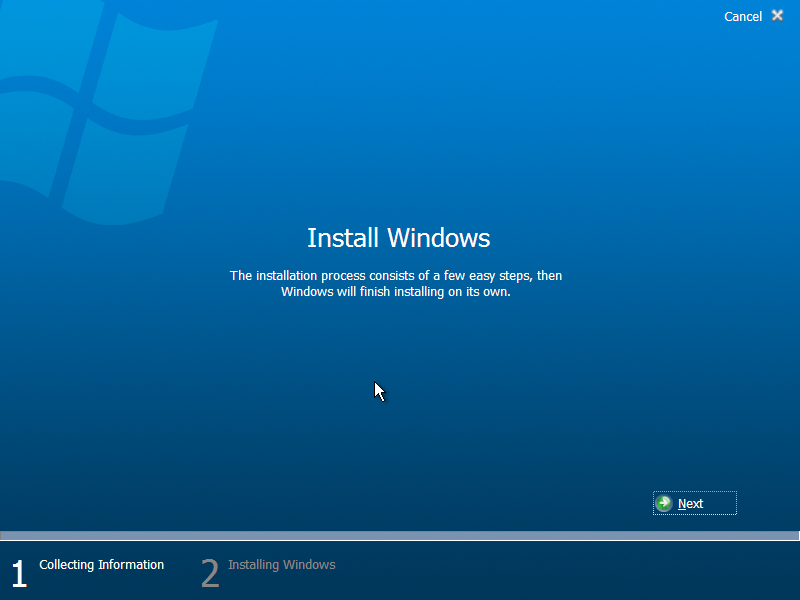Click the step number 2 indicator
Image resolution: width=800 pixels, height=600 pixels.
point(210,573)
